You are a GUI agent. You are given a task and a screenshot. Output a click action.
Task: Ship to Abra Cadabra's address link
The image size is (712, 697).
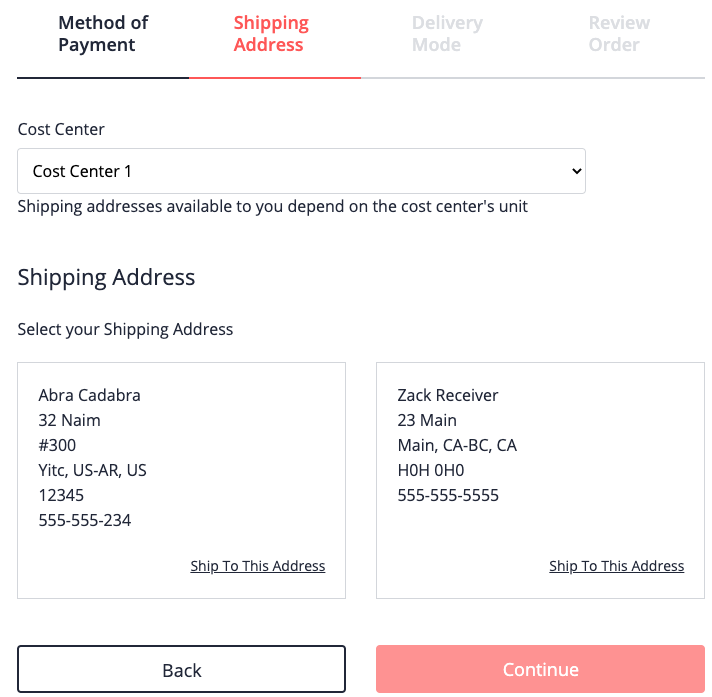258,566
